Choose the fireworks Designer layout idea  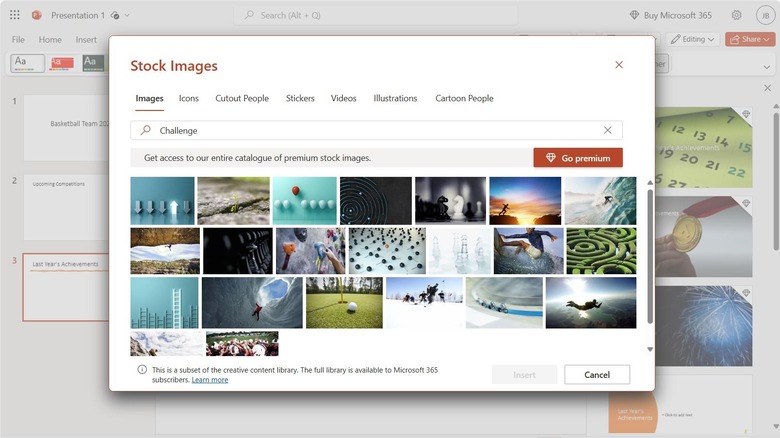(703, 326)
